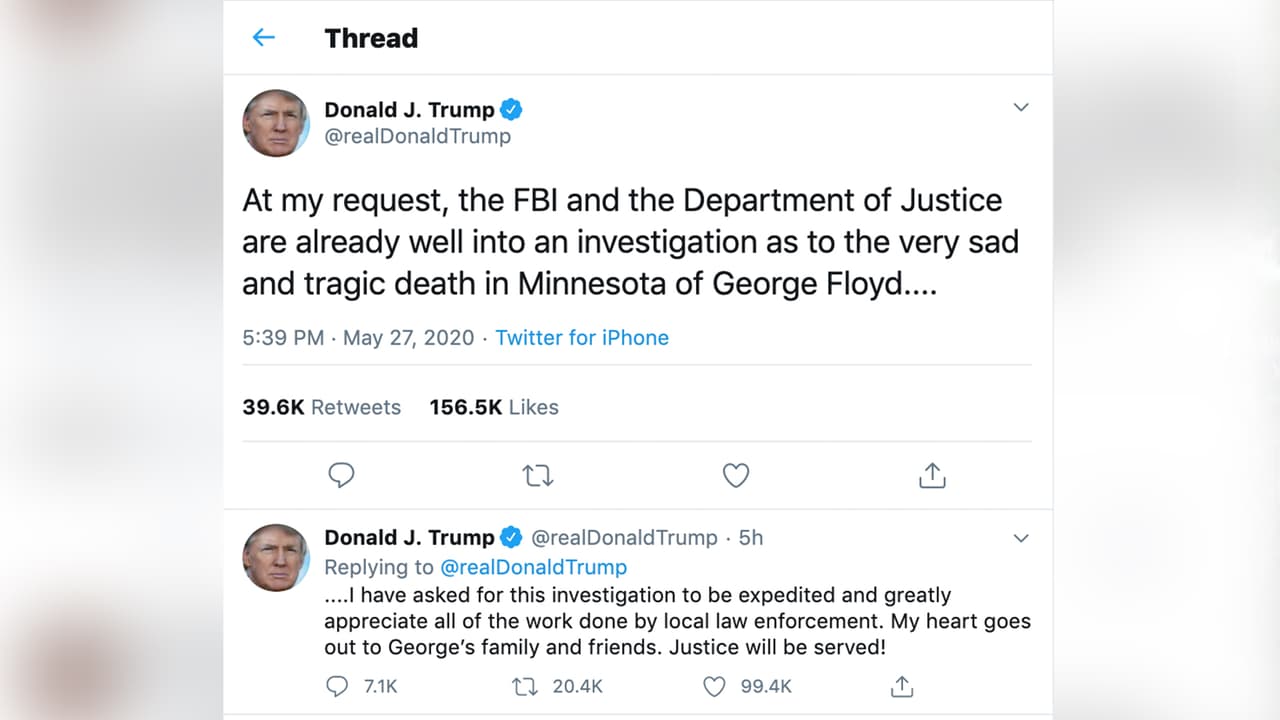The width and height of the screenshot is (1280, 720).
Task: Share the main tweet via the share icon
Action: (x=931, y=475)
